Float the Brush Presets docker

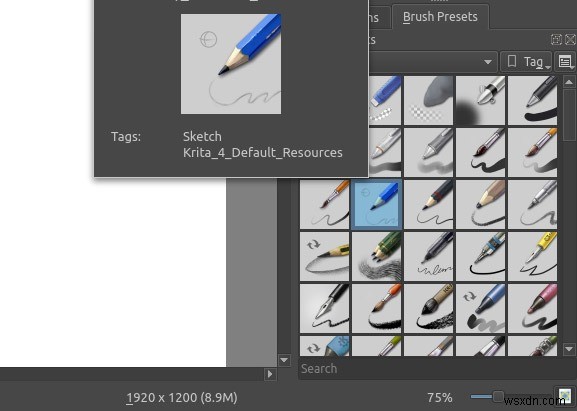click(556, 39)
